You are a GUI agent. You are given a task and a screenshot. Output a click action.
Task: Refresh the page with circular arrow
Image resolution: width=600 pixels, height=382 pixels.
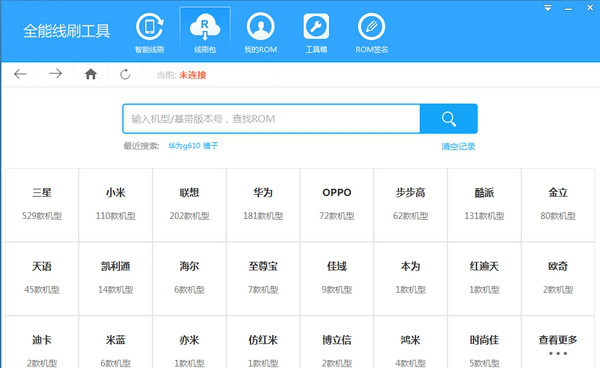click(x=125, y=74)
